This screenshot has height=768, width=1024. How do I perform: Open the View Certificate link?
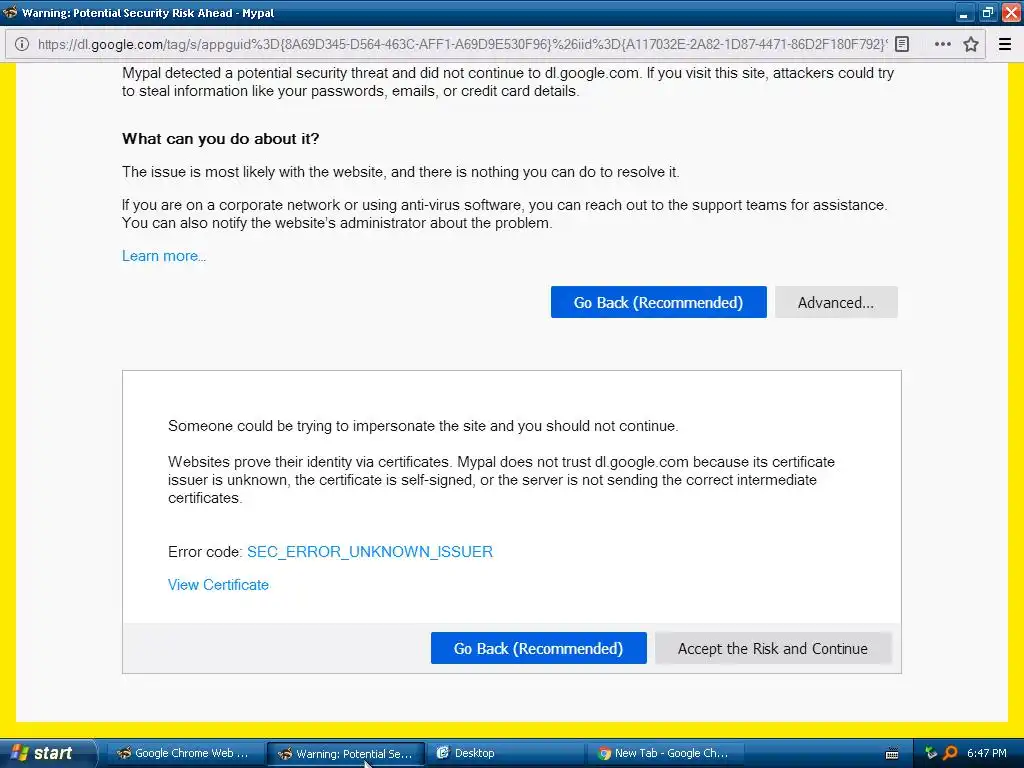[218, 584]
